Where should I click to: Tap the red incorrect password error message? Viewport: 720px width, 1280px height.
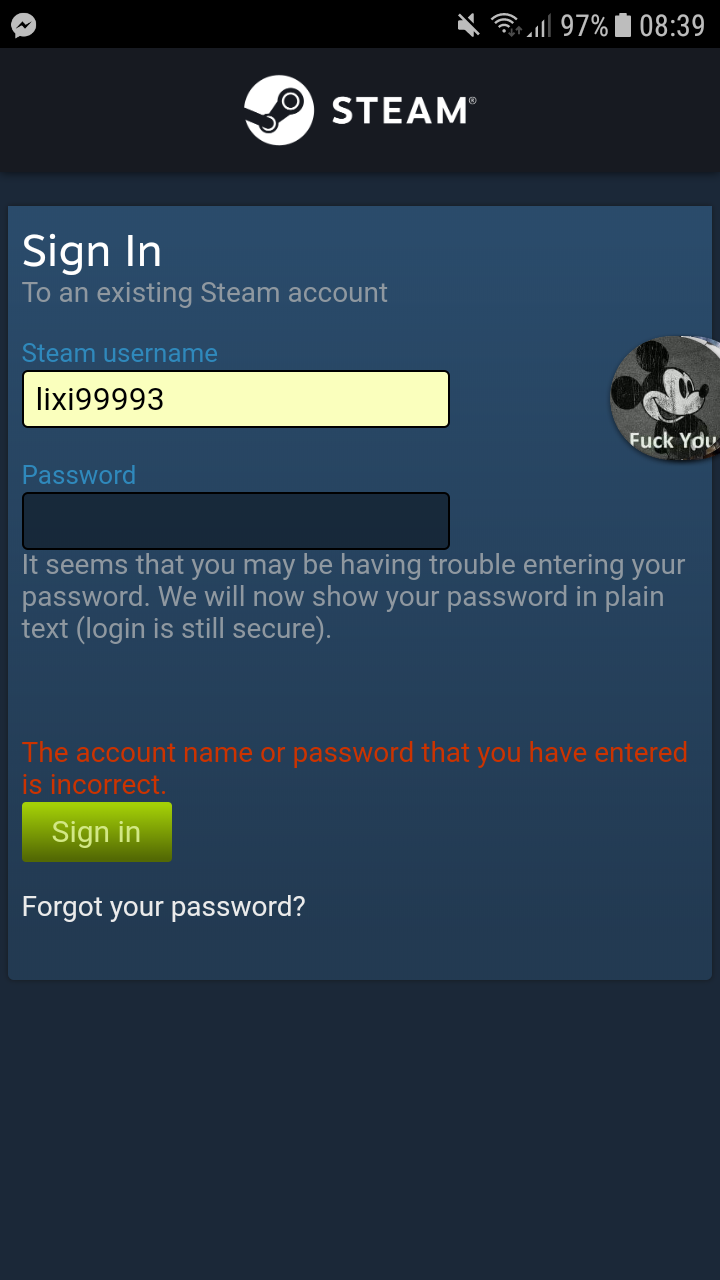355,768
